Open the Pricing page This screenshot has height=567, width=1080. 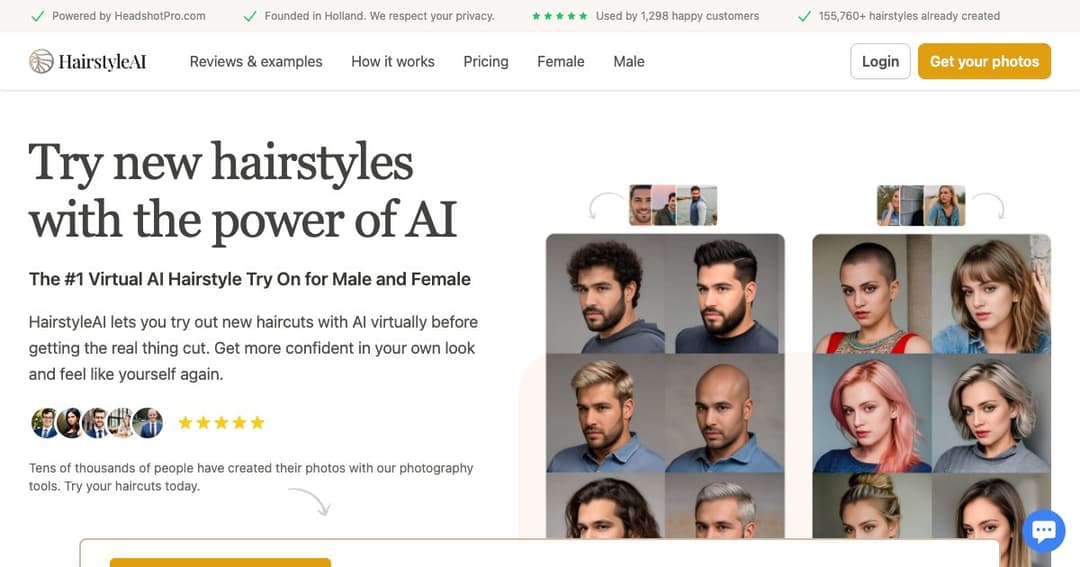coord(486,61)
